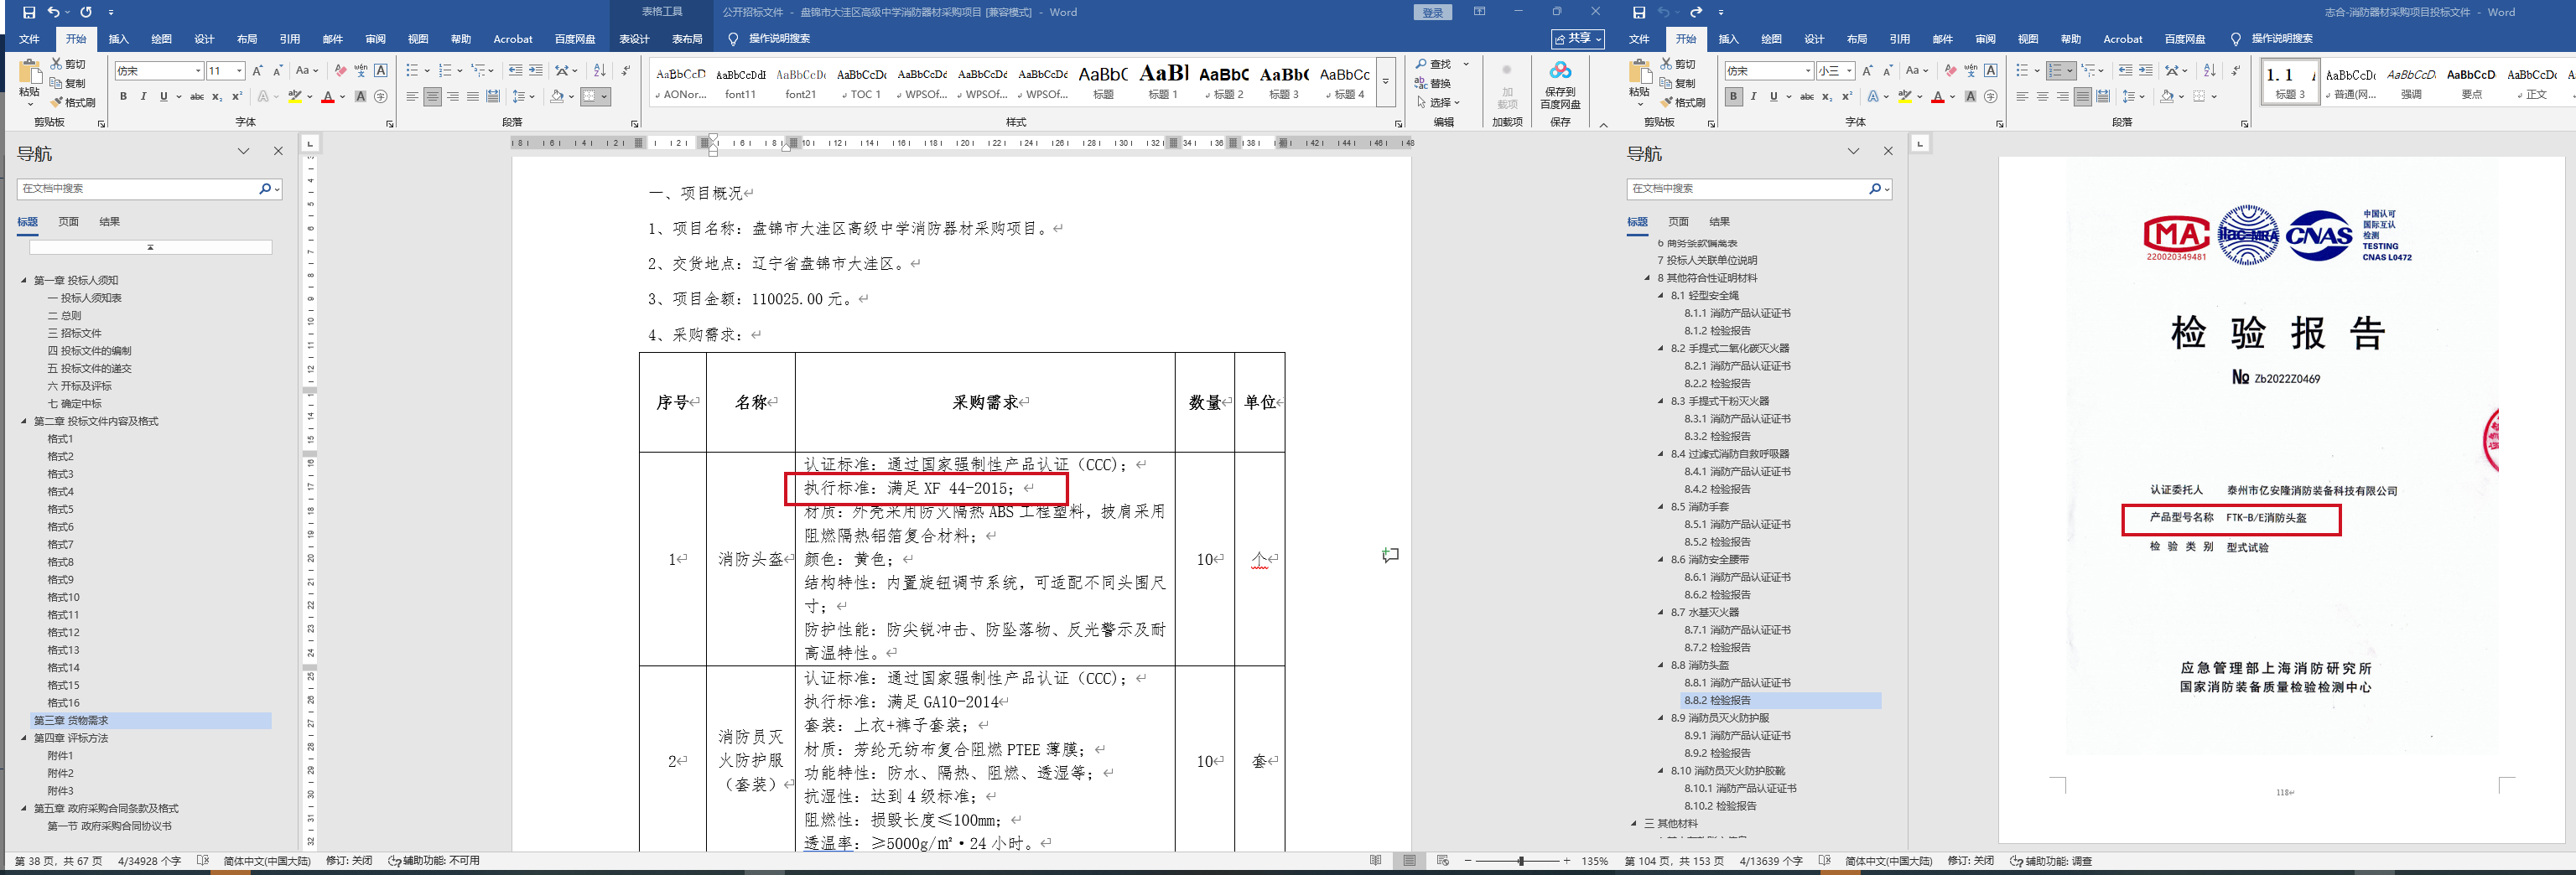Switch to 页面 tab in the 志合 navigation pane
The width and height of the screenshot is (2576, 875).
1678,222
